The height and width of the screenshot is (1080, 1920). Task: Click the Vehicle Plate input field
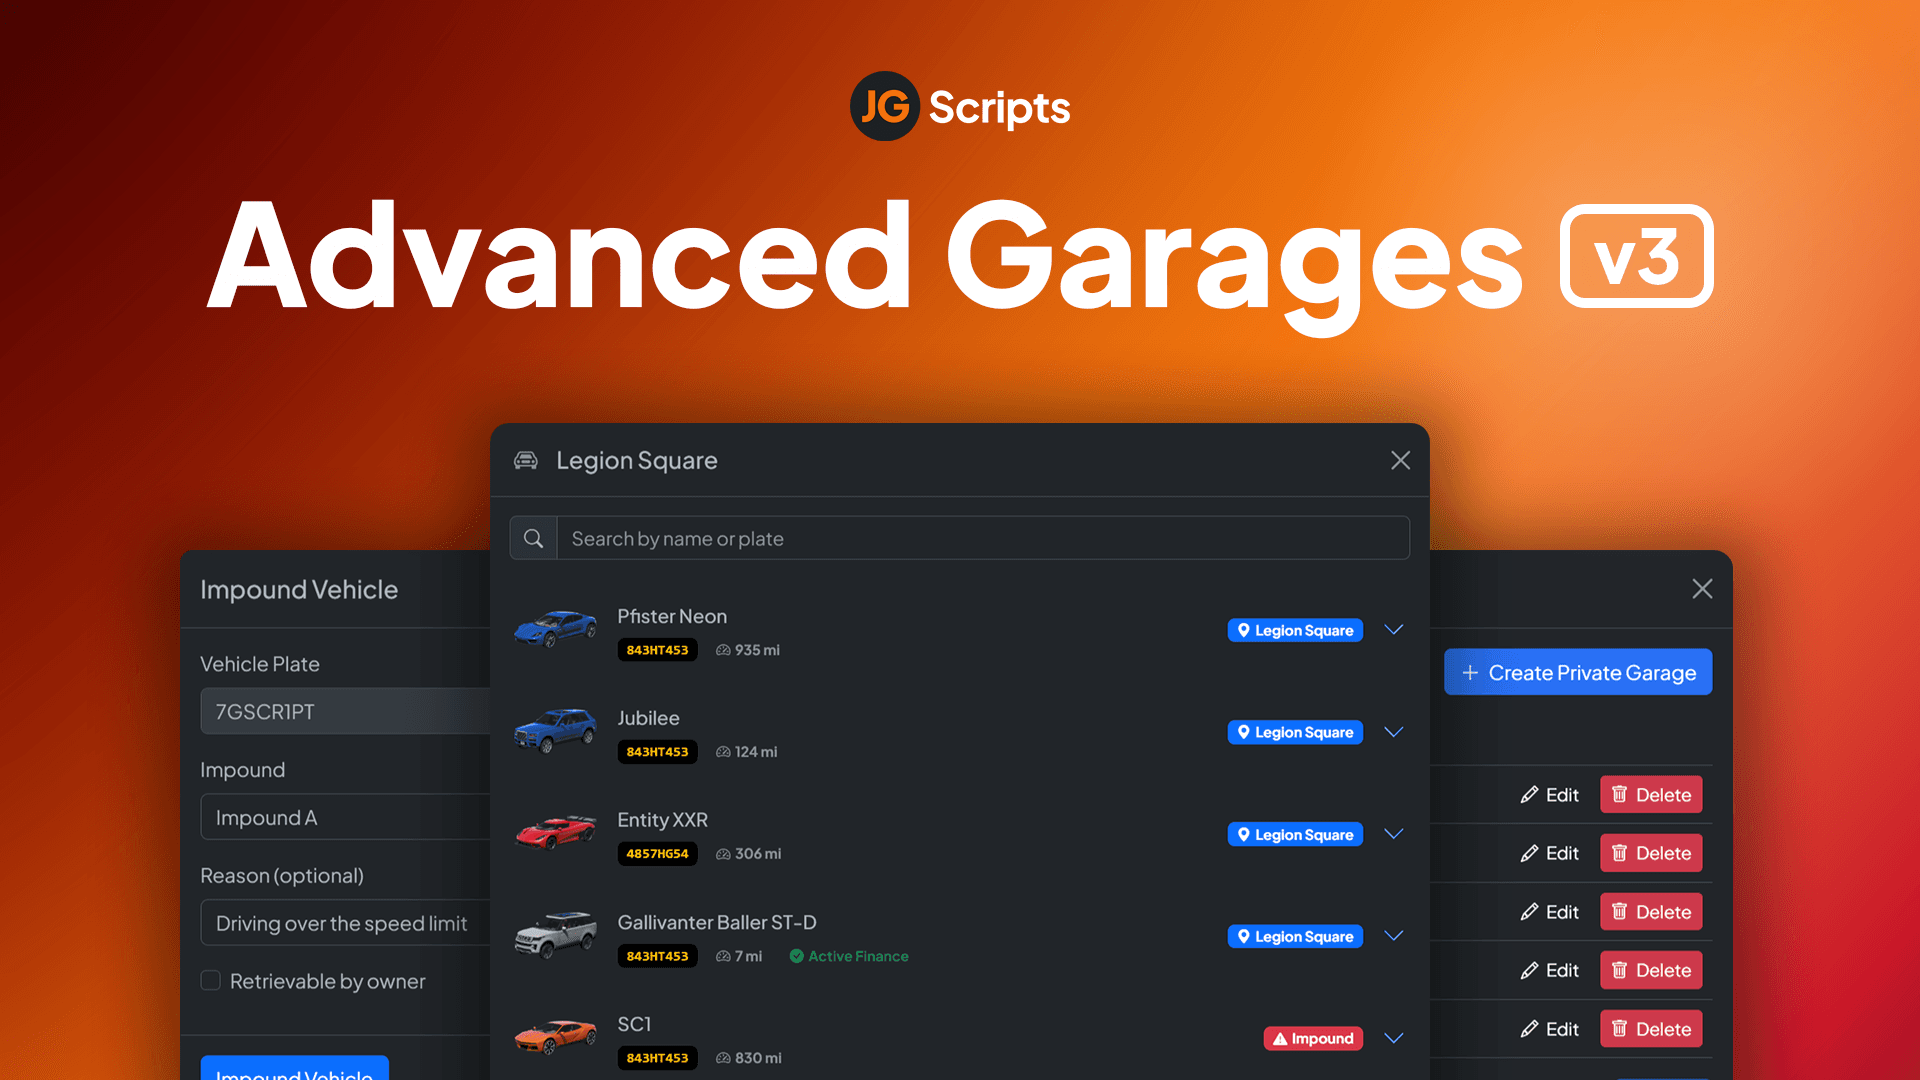coord(342,712)
